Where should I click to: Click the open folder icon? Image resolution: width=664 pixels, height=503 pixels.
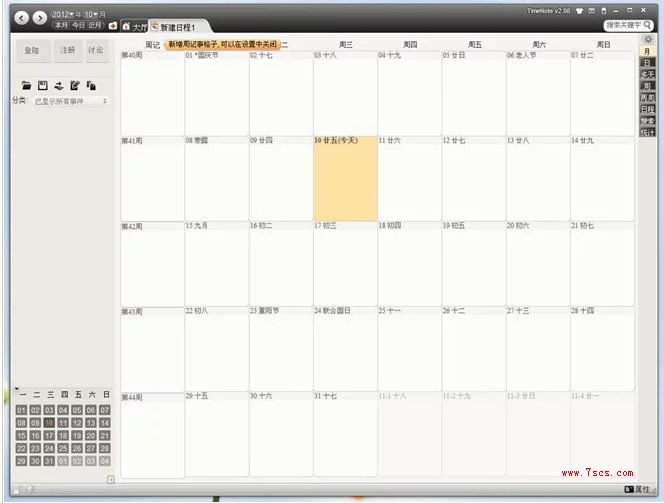26,86
